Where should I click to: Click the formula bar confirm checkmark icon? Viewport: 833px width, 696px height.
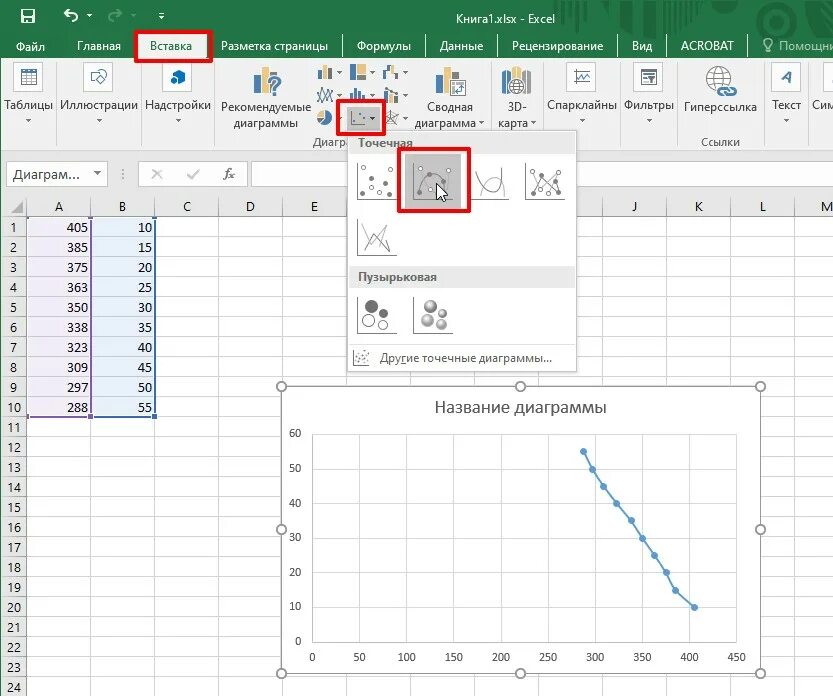[x=193, y=174]
